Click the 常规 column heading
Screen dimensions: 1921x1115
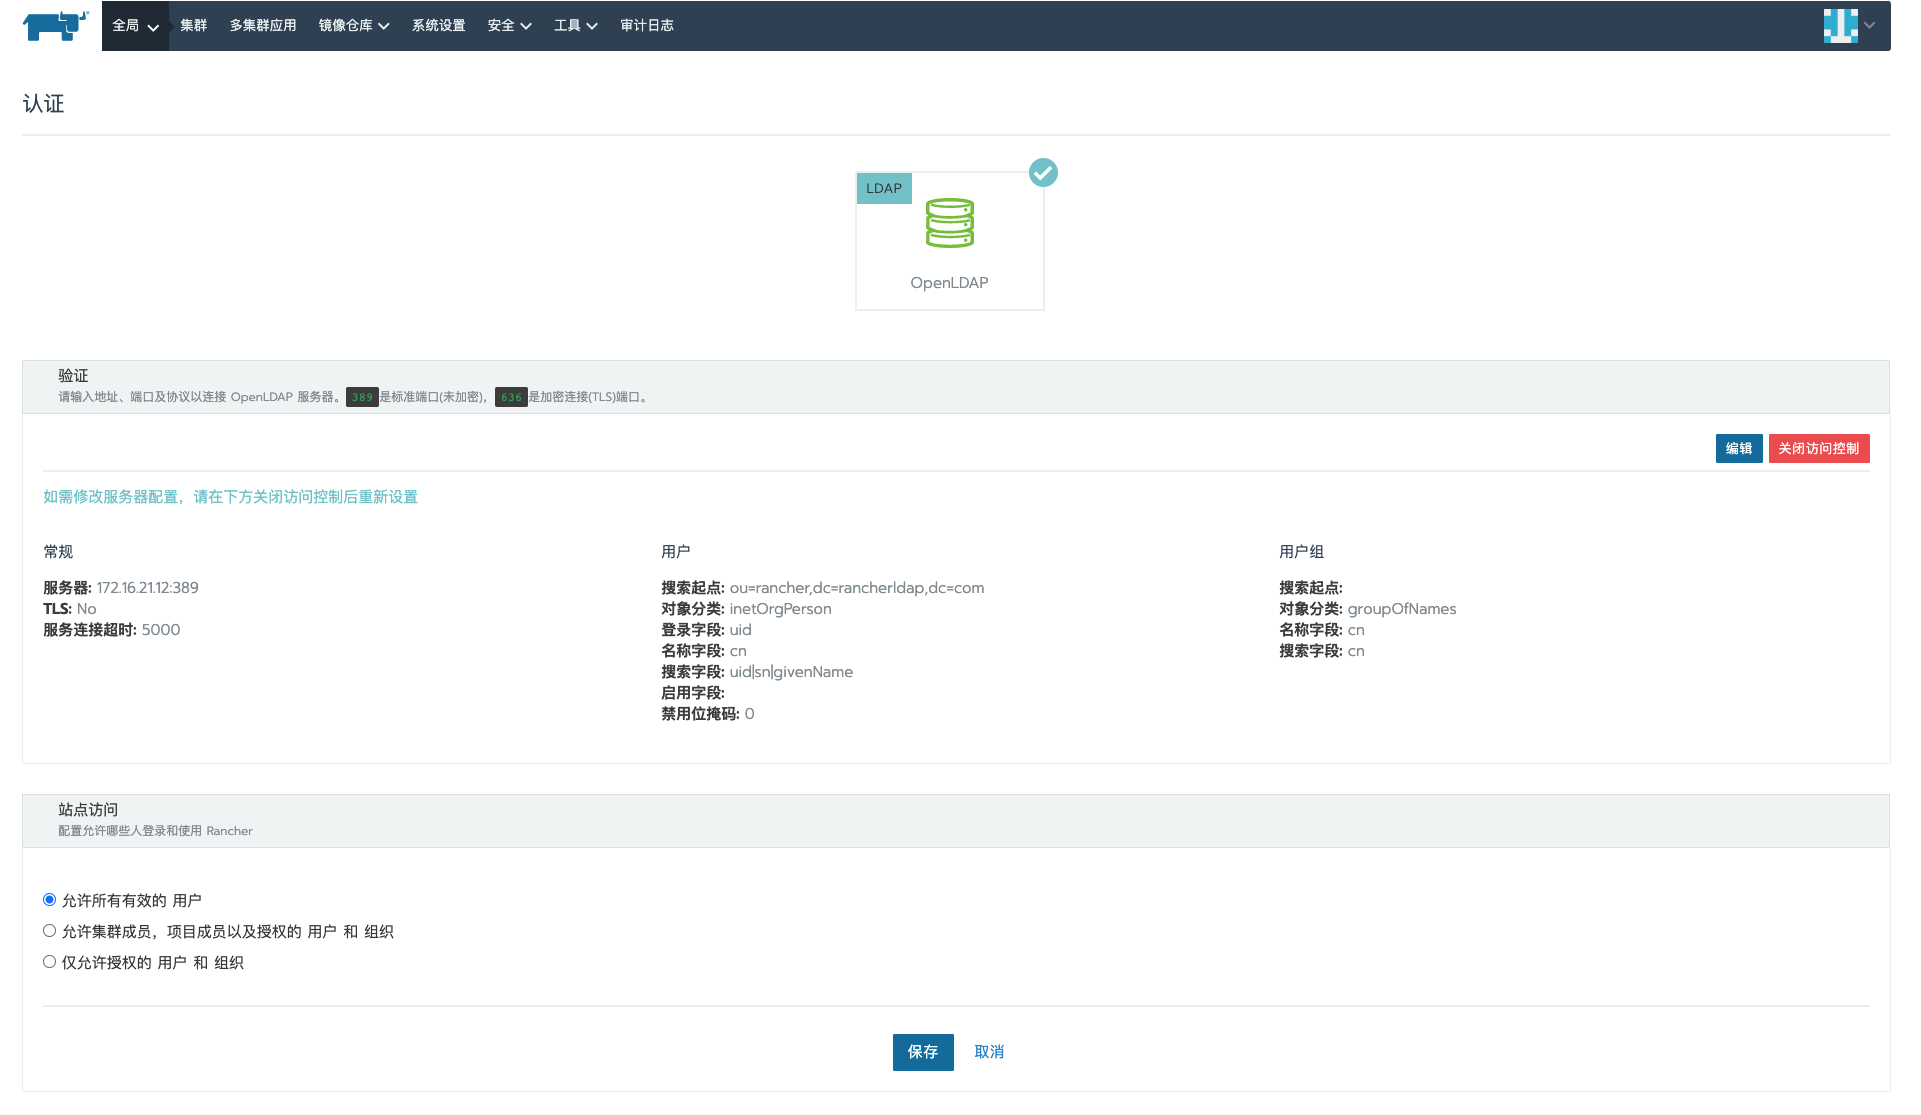pyautogui.click(x=58, y=552)
